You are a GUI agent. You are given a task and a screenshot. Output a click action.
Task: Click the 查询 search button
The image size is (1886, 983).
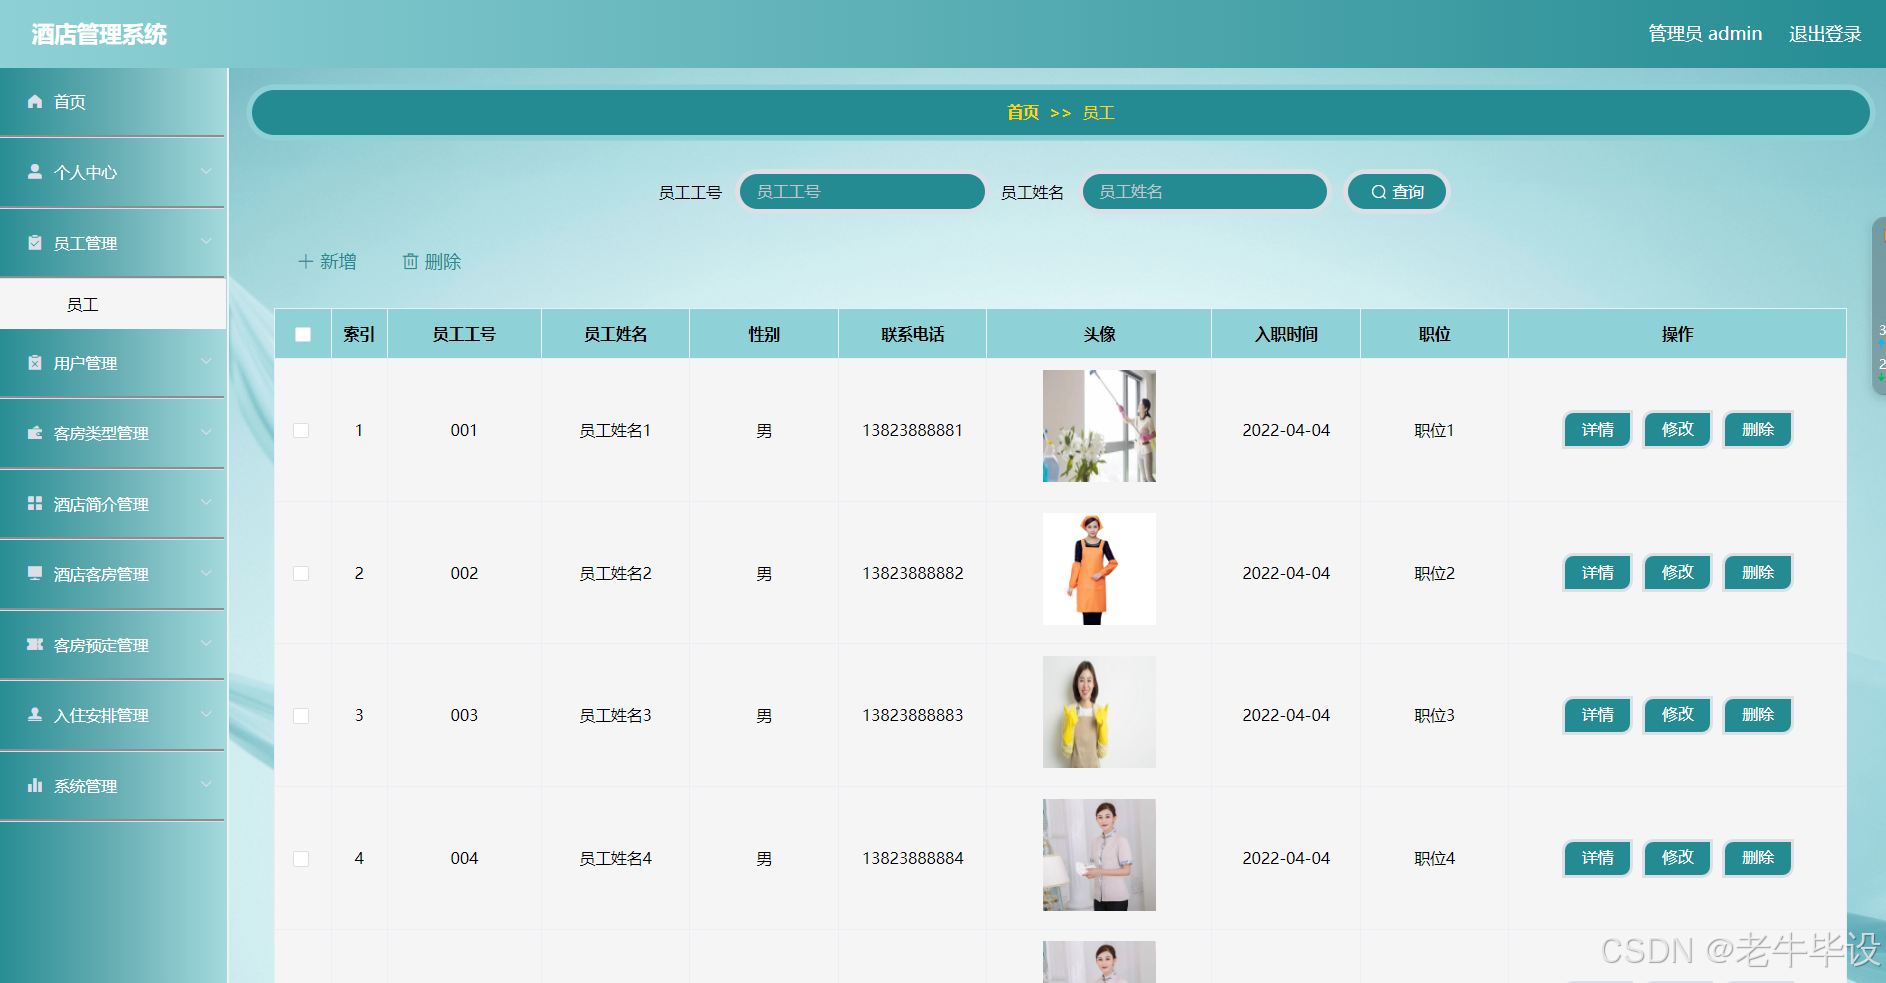[x=1397, y=192]
